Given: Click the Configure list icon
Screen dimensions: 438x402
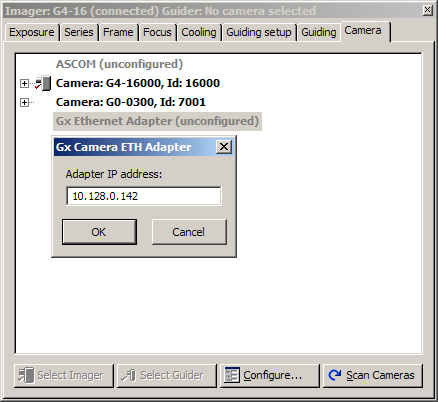Looking at the screenshot, I should (x=232, y=375).
